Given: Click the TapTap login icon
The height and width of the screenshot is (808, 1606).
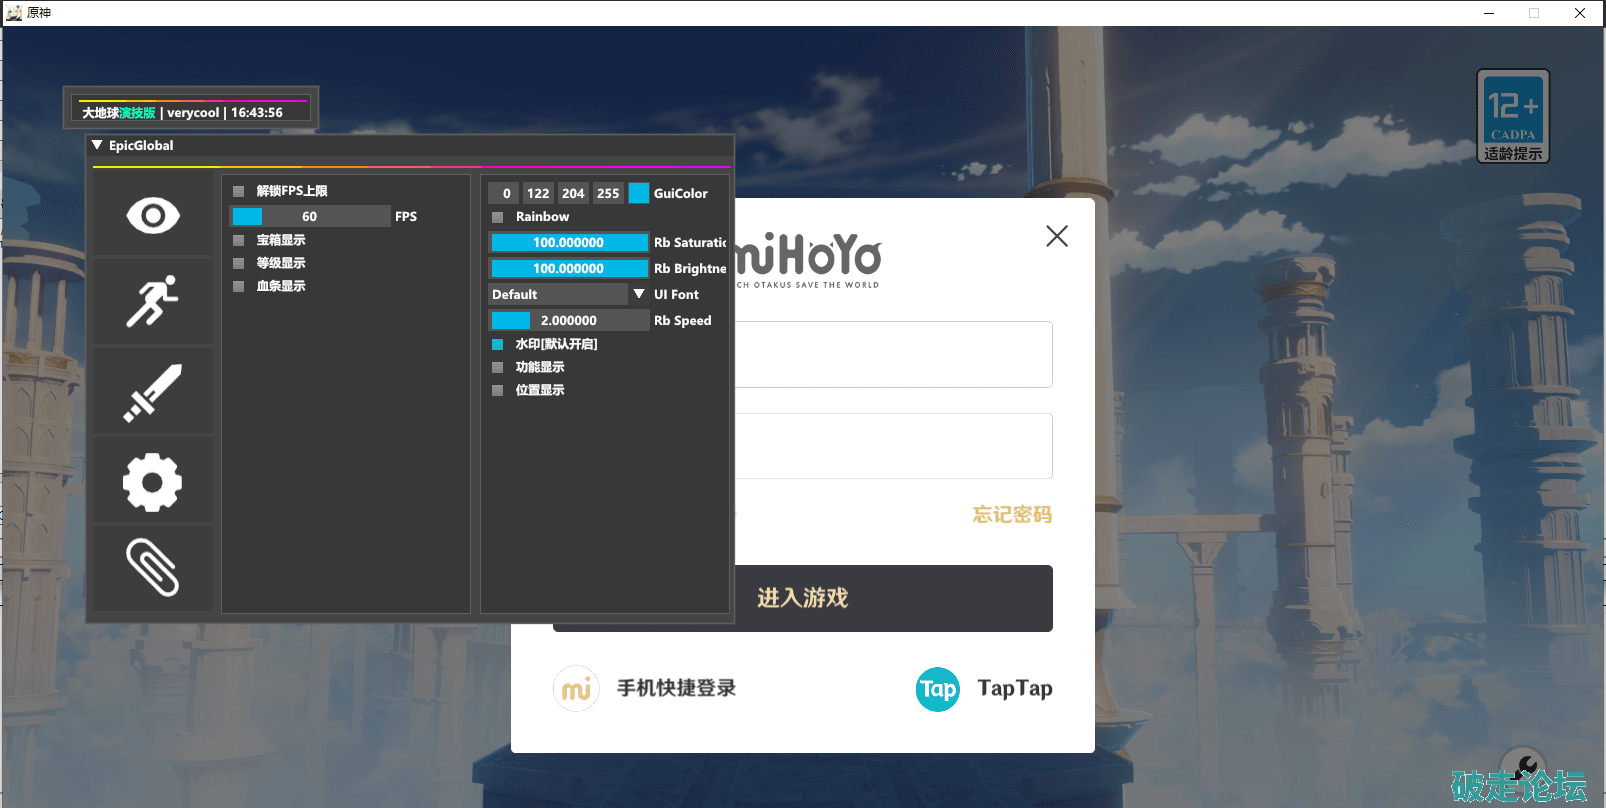Looking at the screenshot, I should pos(938,689).
